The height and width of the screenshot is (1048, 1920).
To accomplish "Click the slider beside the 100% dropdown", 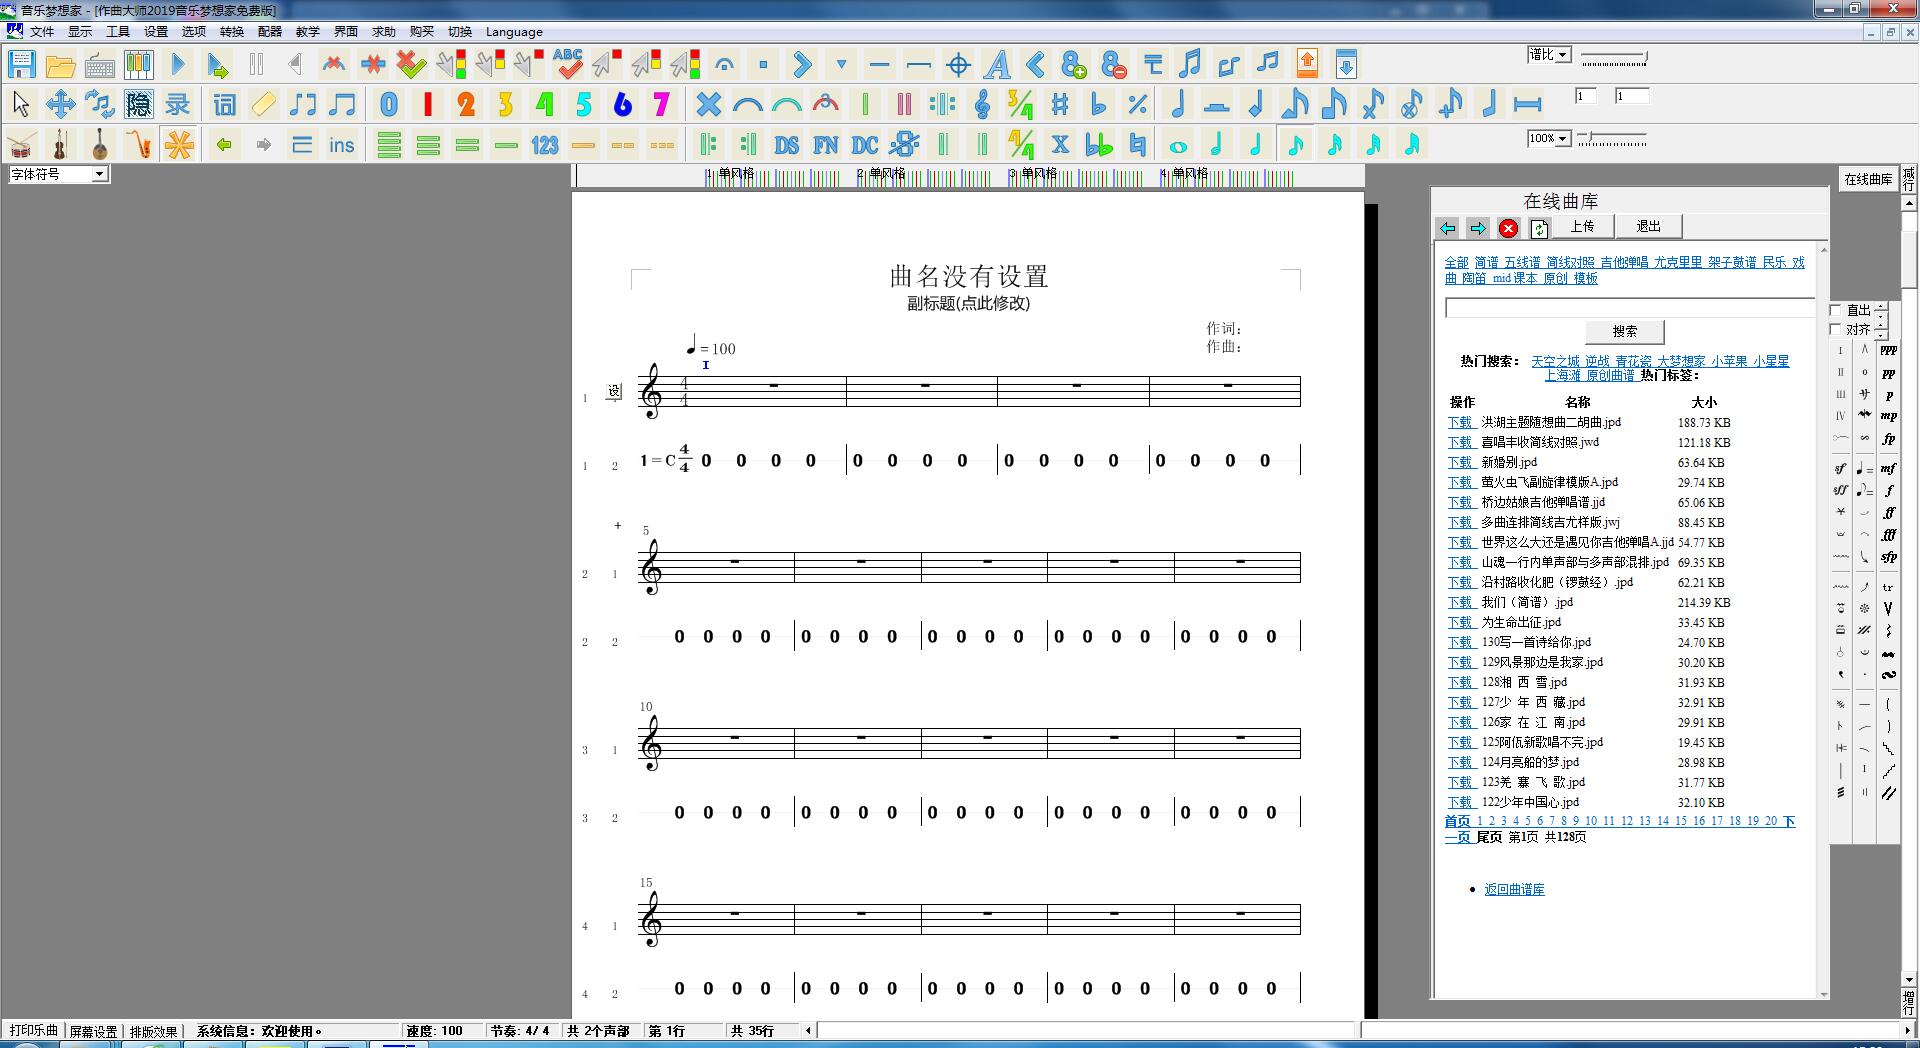I will 1612,138.
